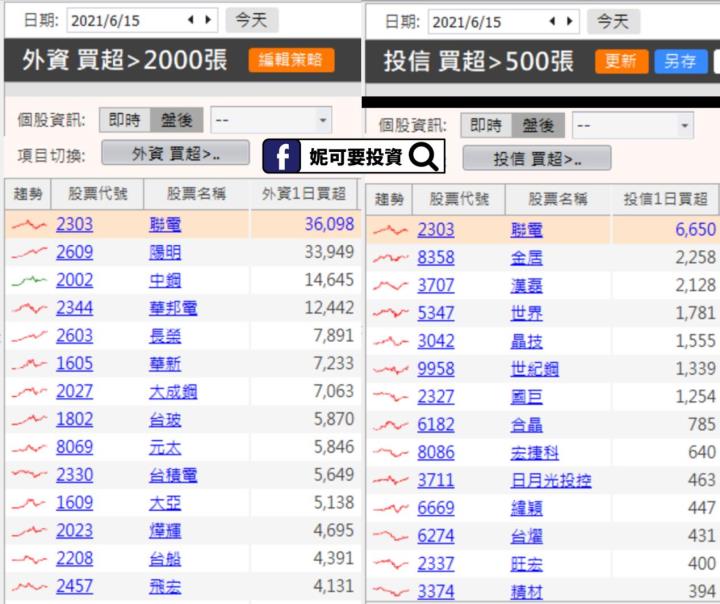Click the blue 另存 button
Screen dimensions: 720x604
[681, 62]
